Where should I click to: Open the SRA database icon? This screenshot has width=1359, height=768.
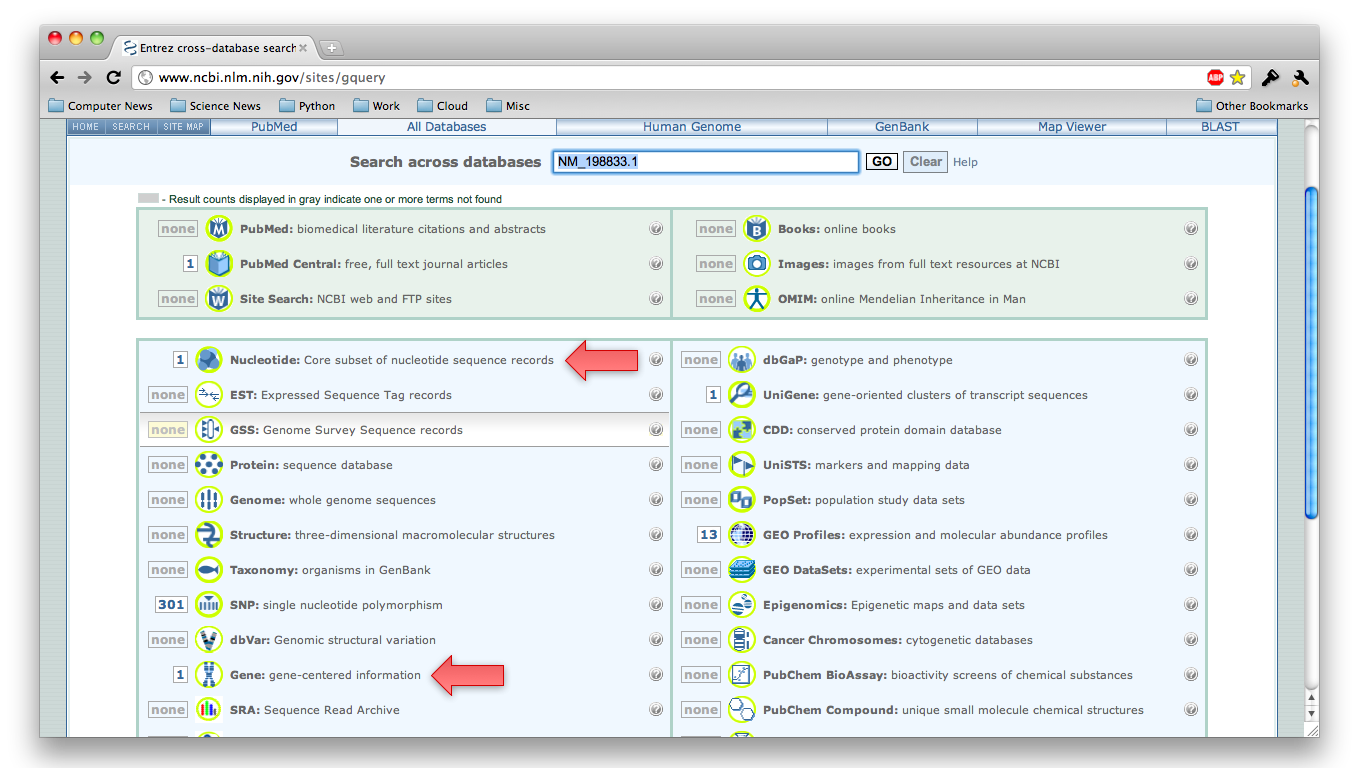(x=209, y=710)
